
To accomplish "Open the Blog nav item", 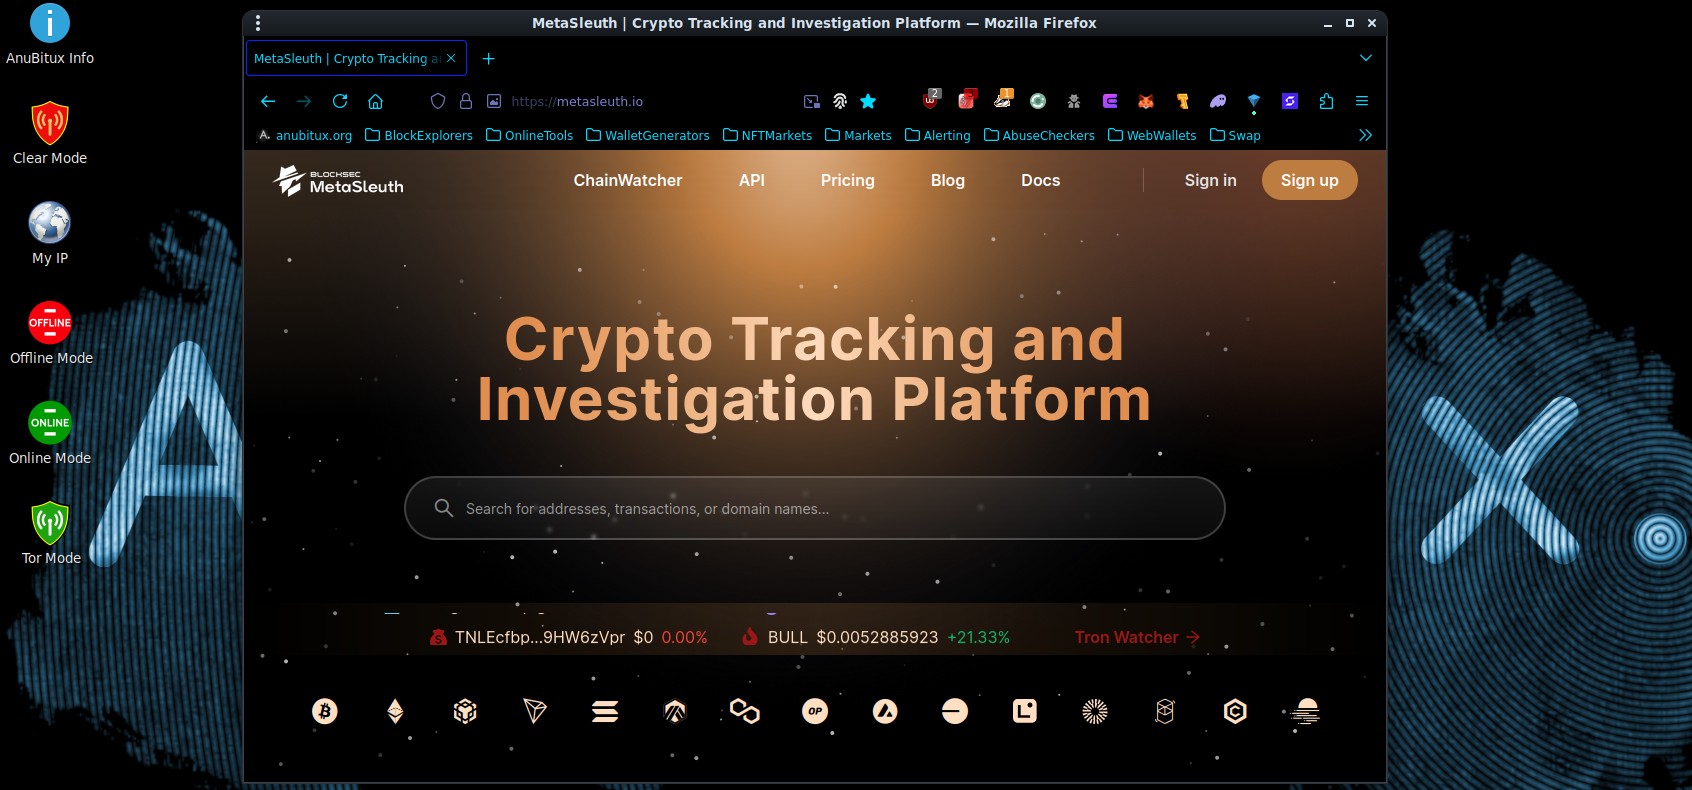I will (x=948, y=180).
